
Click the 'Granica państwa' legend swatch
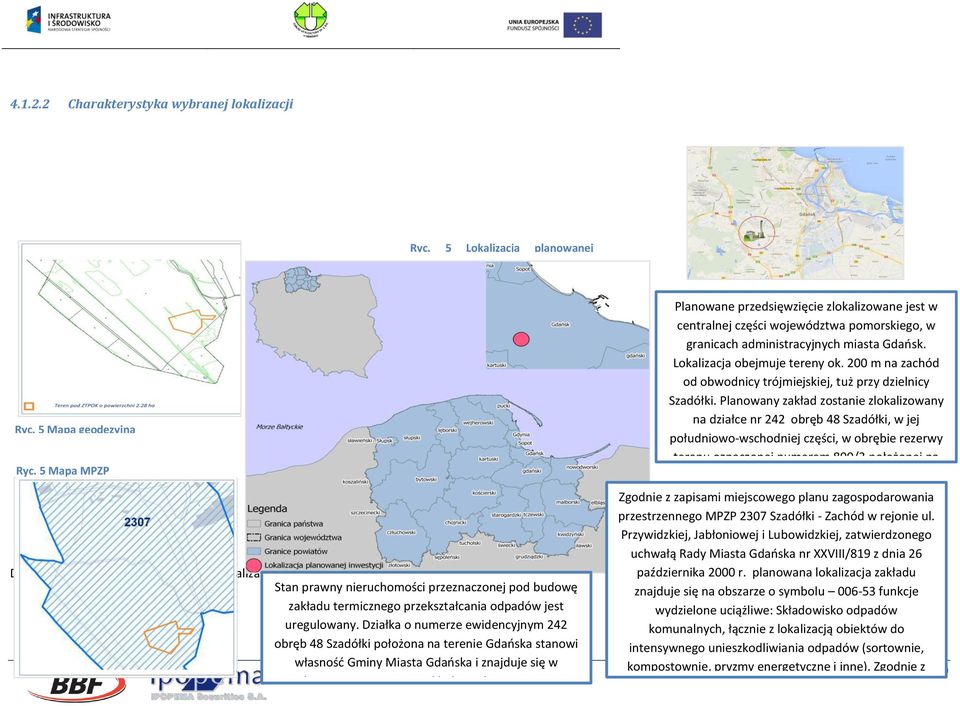click(x=253, y=524)
